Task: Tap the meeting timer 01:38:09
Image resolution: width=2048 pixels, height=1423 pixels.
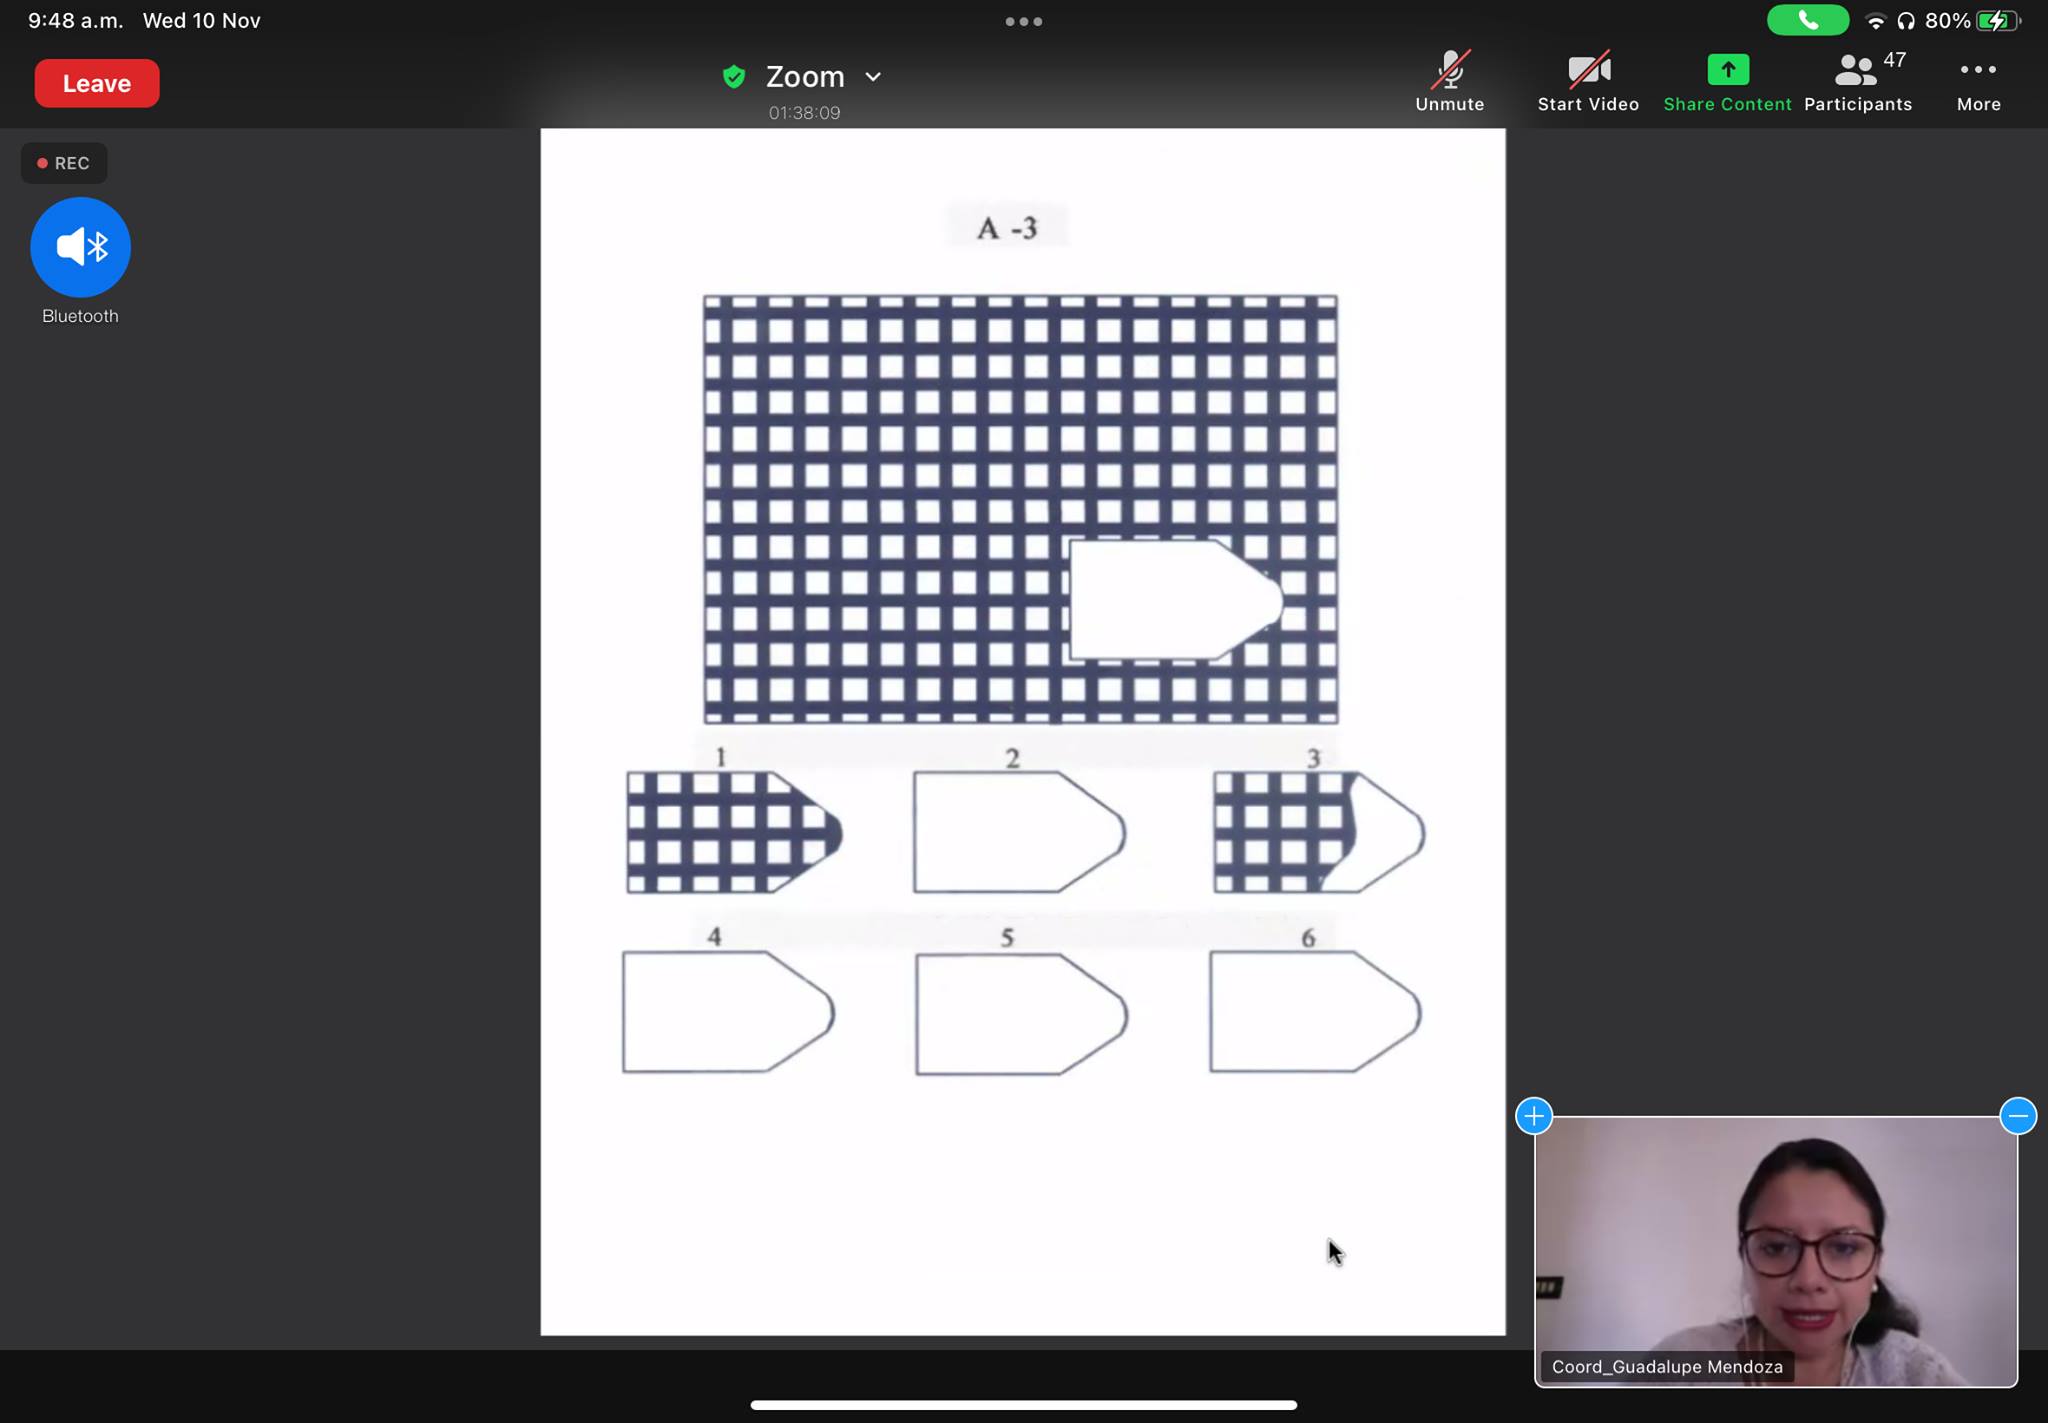Action: [x=804, y=113]
